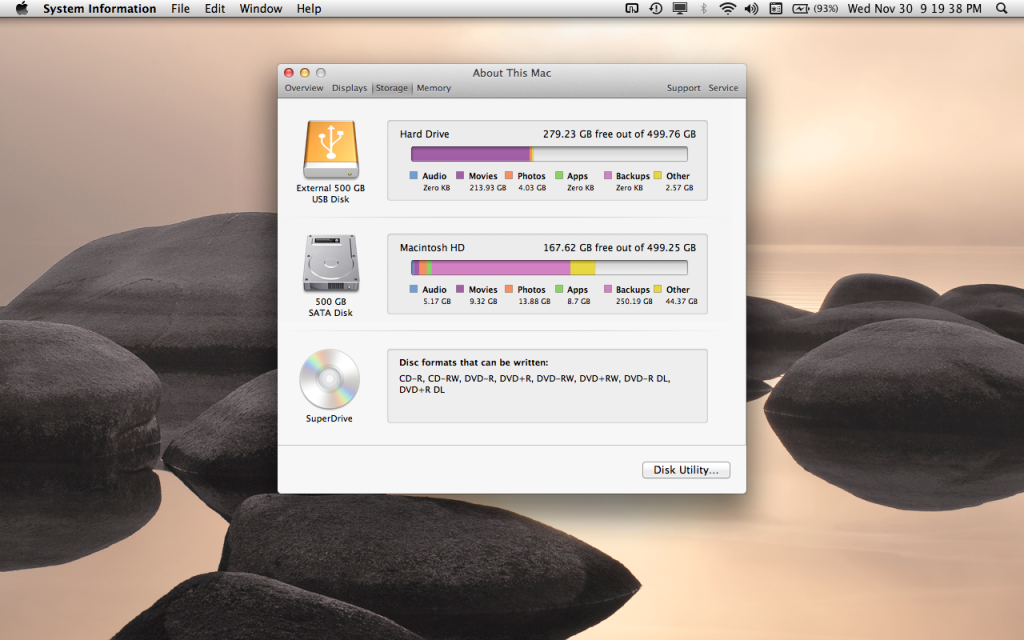Image resolution: width=1024 pixels, height=640 pixels.
Task: Launch Disk Utility button
Action: click(x=686, y=470)
